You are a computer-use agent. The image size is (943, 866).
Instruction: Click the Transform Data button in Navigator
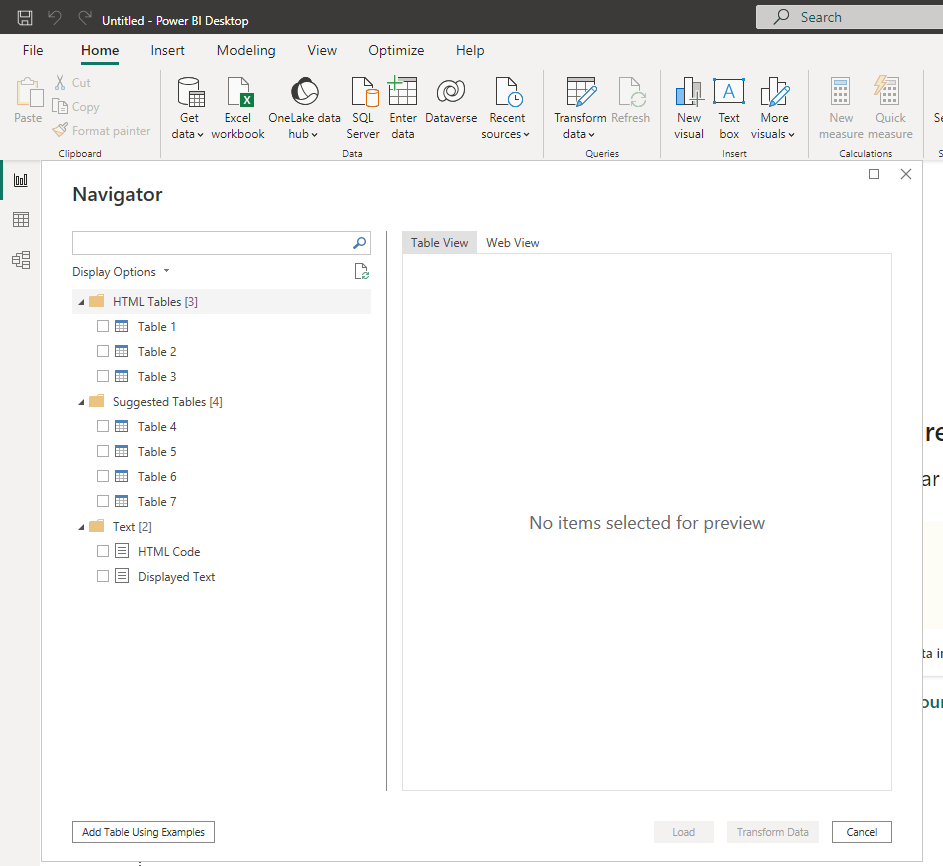(772, 832)
